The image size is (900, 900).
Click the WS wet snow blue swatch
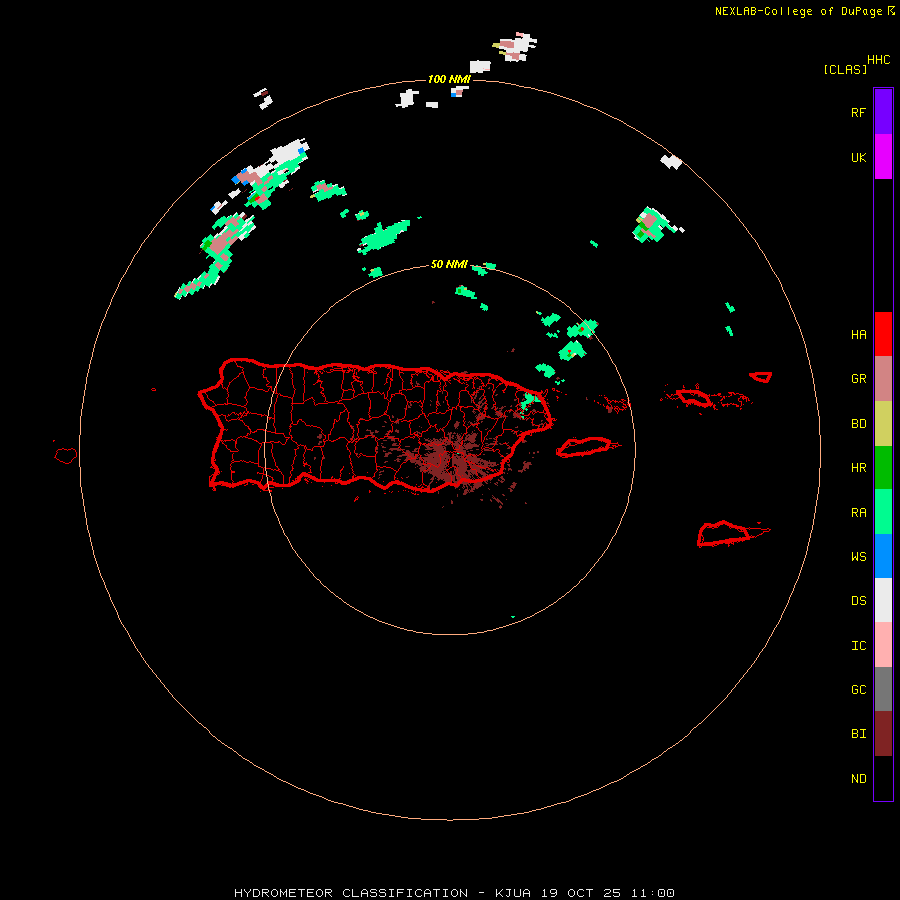point(883,556)
